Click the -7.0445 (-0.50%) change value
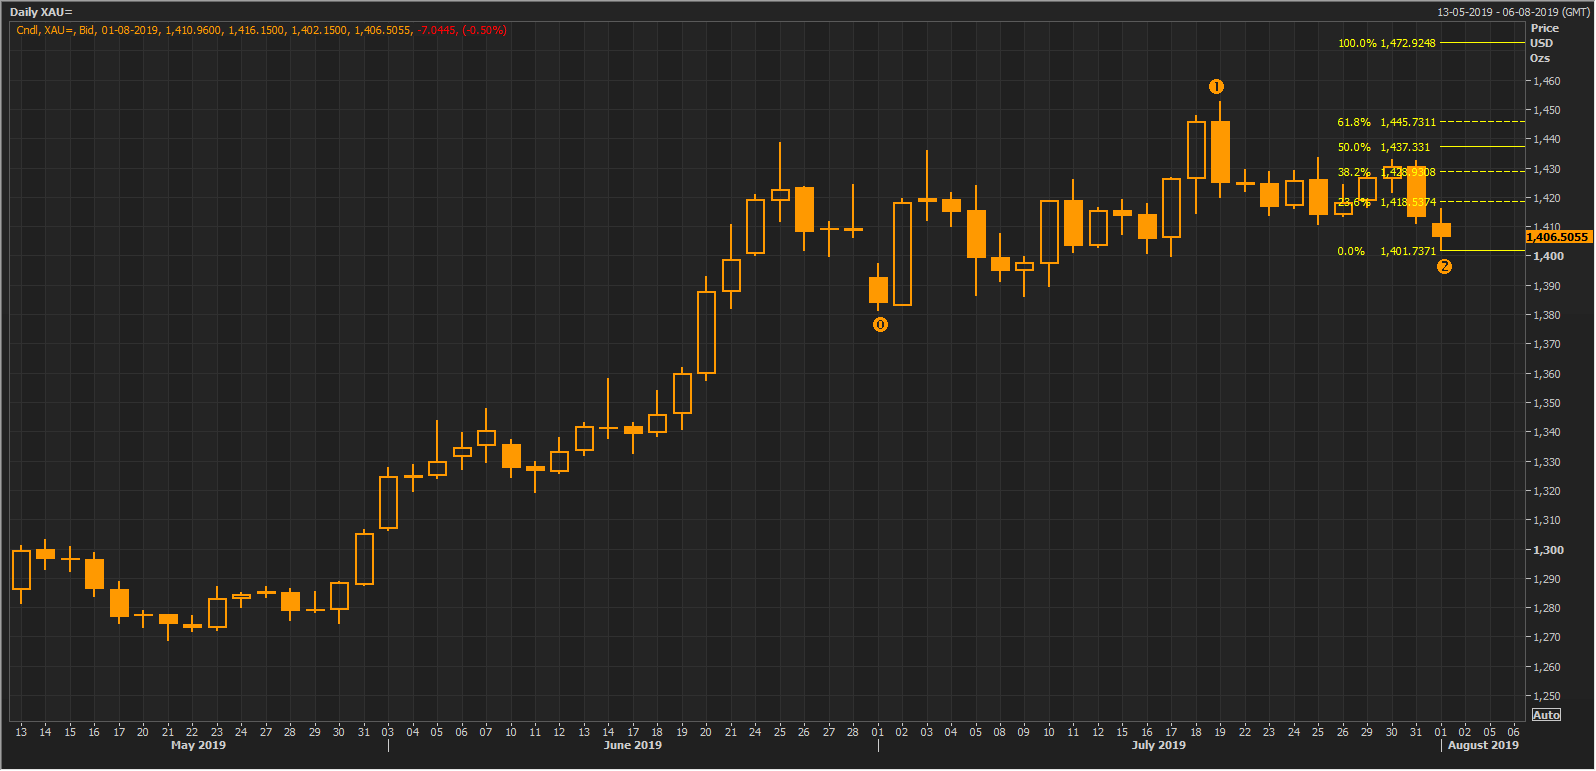This screenshot has width=1596, height=771. (462, 30)
